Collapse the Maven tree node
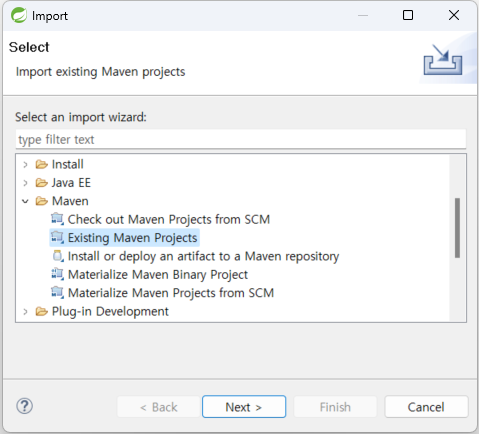The width and height of the screenshot is (479, 434). click(x=25, y=201)
